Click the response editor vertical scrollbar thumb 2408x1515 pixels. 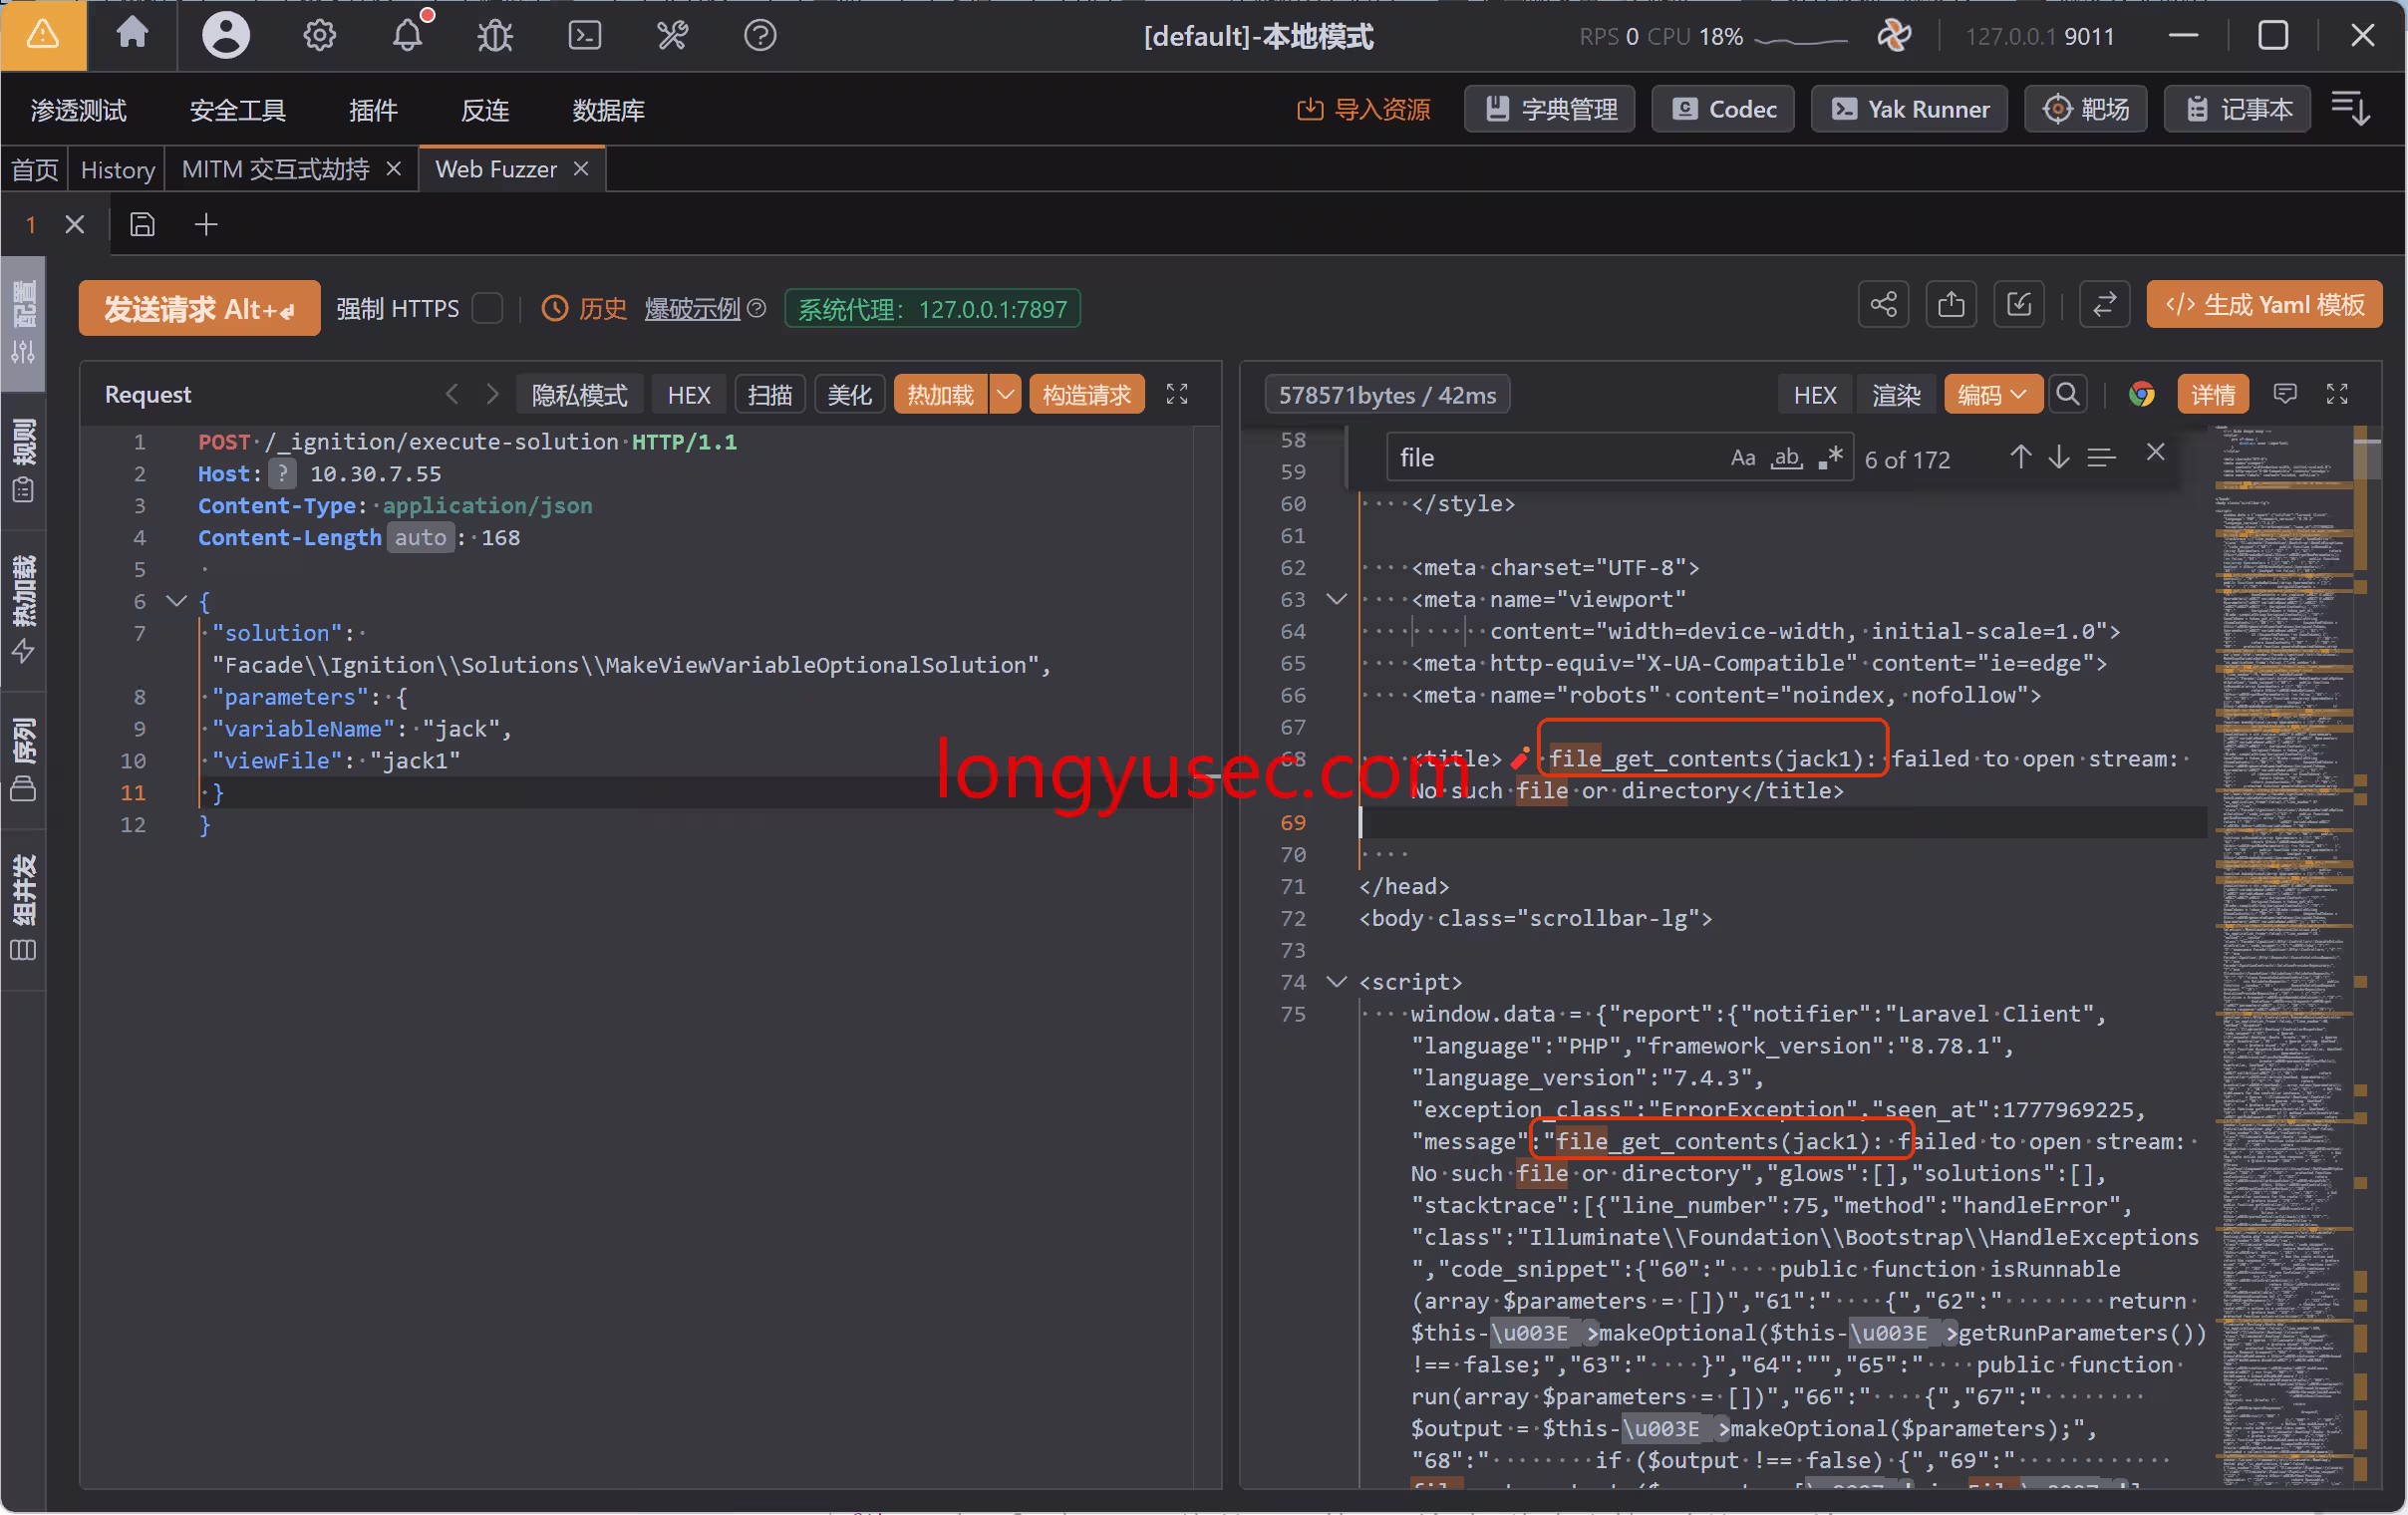(2367, 459)
